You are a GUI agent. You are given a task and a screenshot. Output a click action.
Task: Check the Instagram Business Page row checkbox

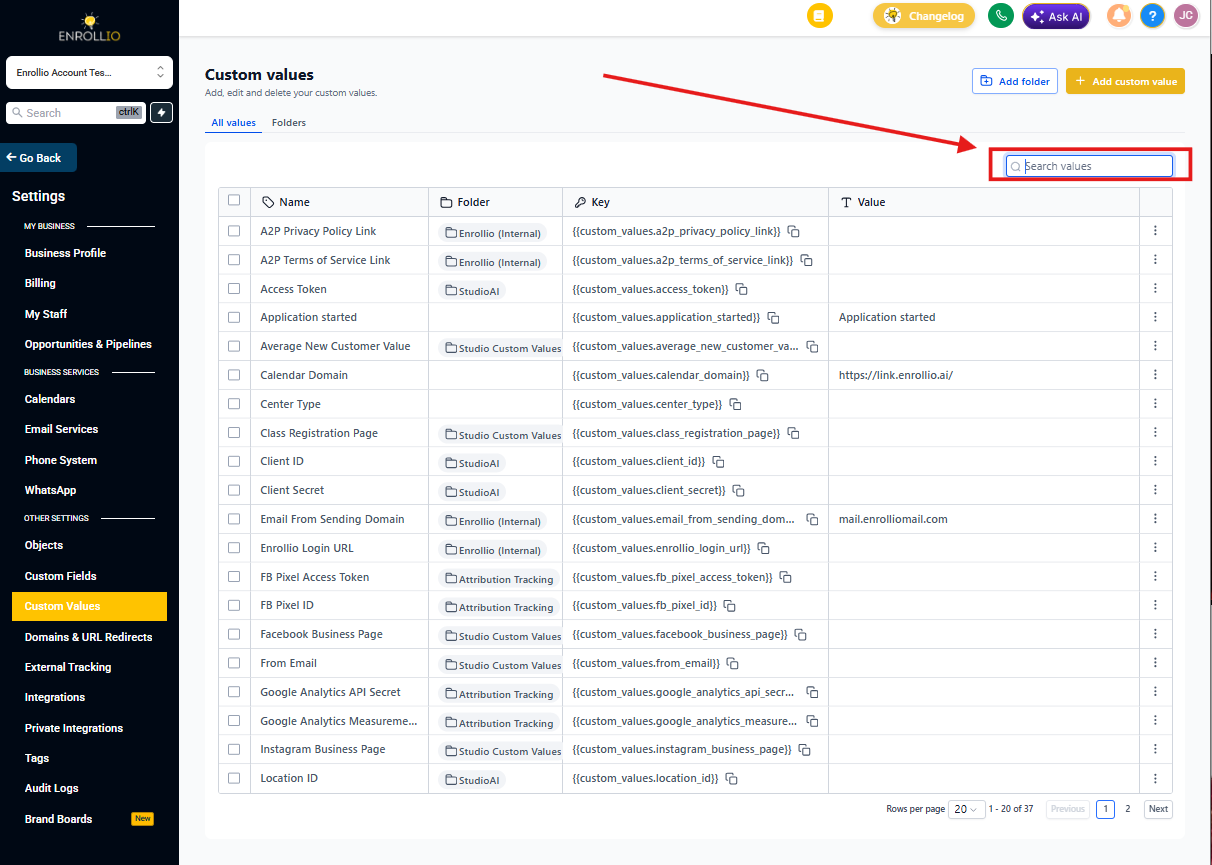[x=234, y=749]
